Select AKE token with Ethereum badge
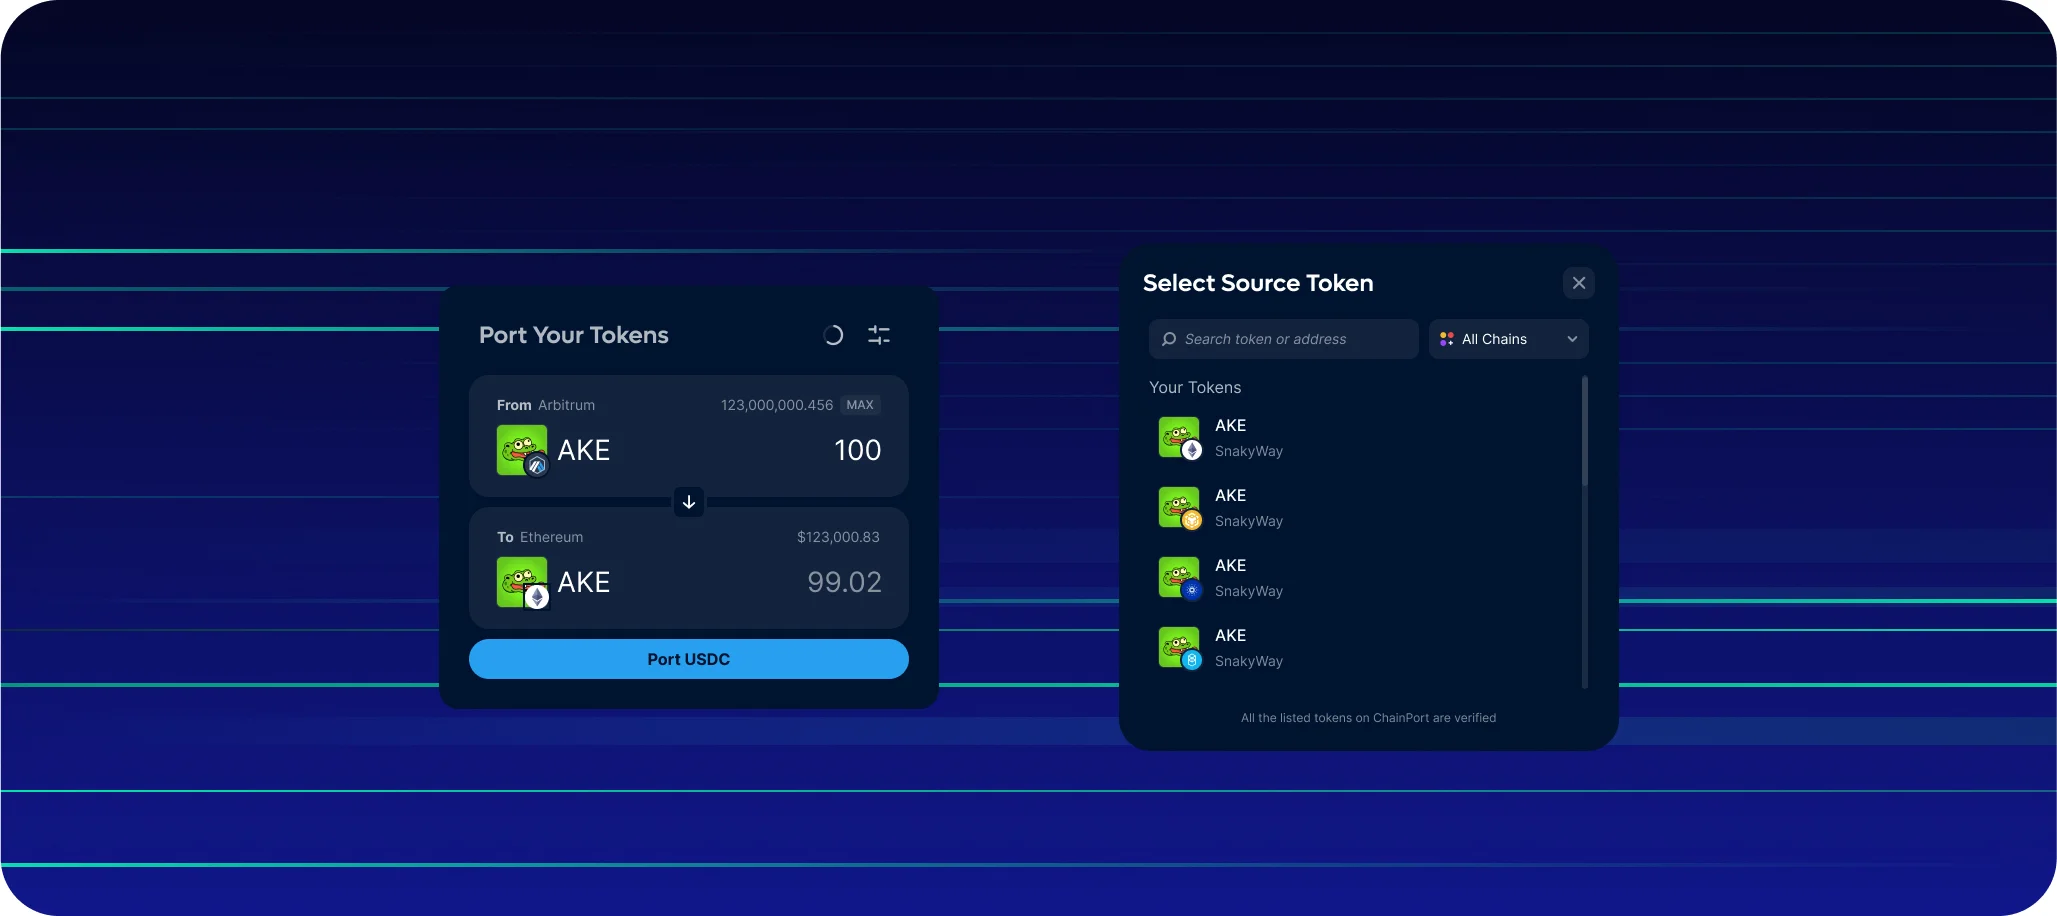Viewport: 2057px width, 916px height. pyautogui.click(x=1366, y=438)
